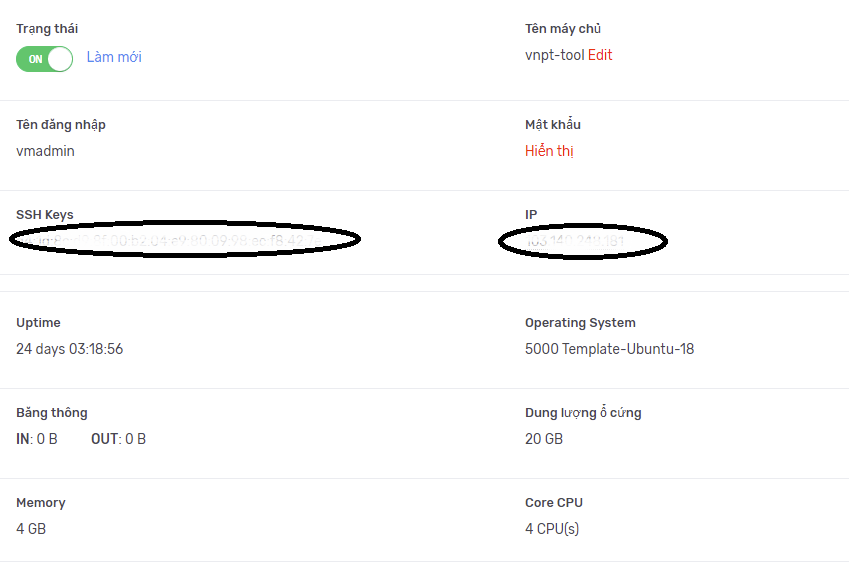This screenshot has height=572, width=849.
Task: Click the Tên đăng nhập label
Action: [x=61, y=125]
